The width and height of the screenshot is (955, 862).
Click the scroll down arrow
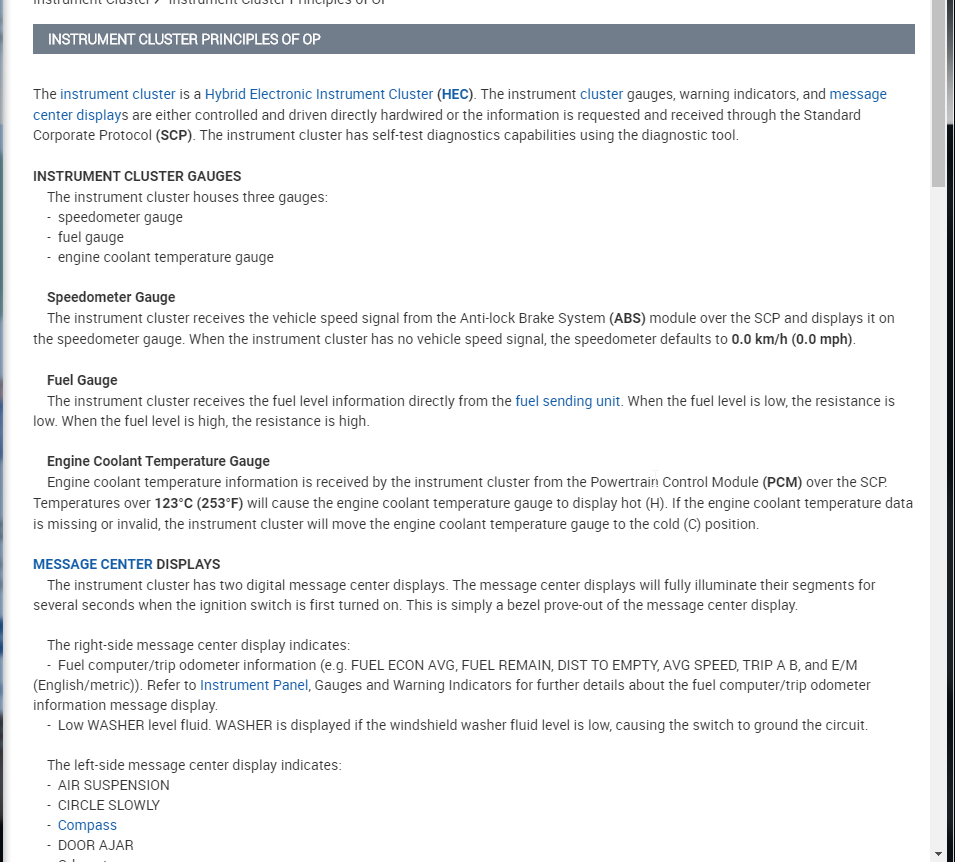(x=937, y=853)
